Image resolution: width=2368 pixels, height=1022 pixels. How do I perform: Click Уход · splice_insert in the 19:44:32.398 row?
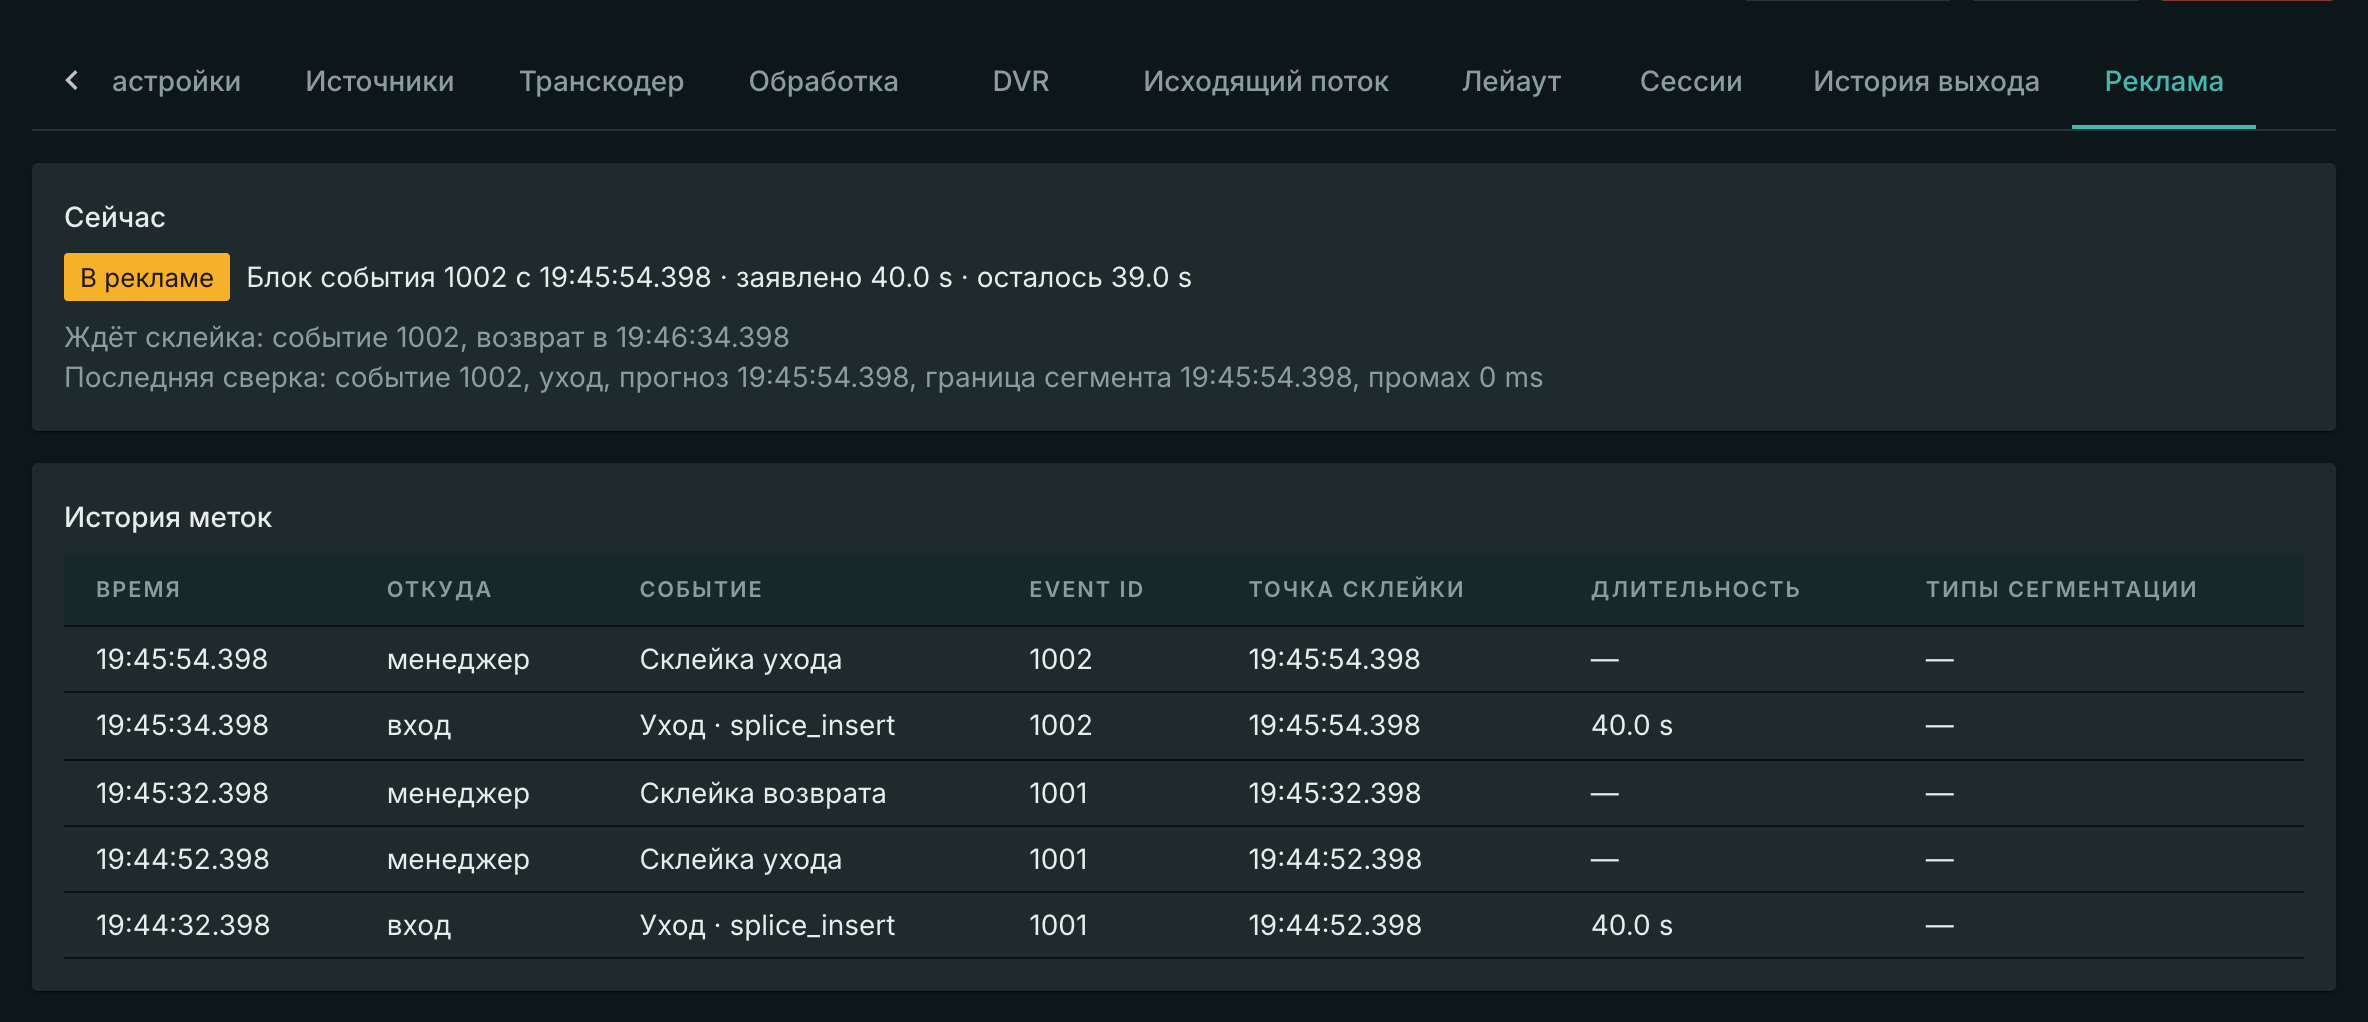pos(767,925)
